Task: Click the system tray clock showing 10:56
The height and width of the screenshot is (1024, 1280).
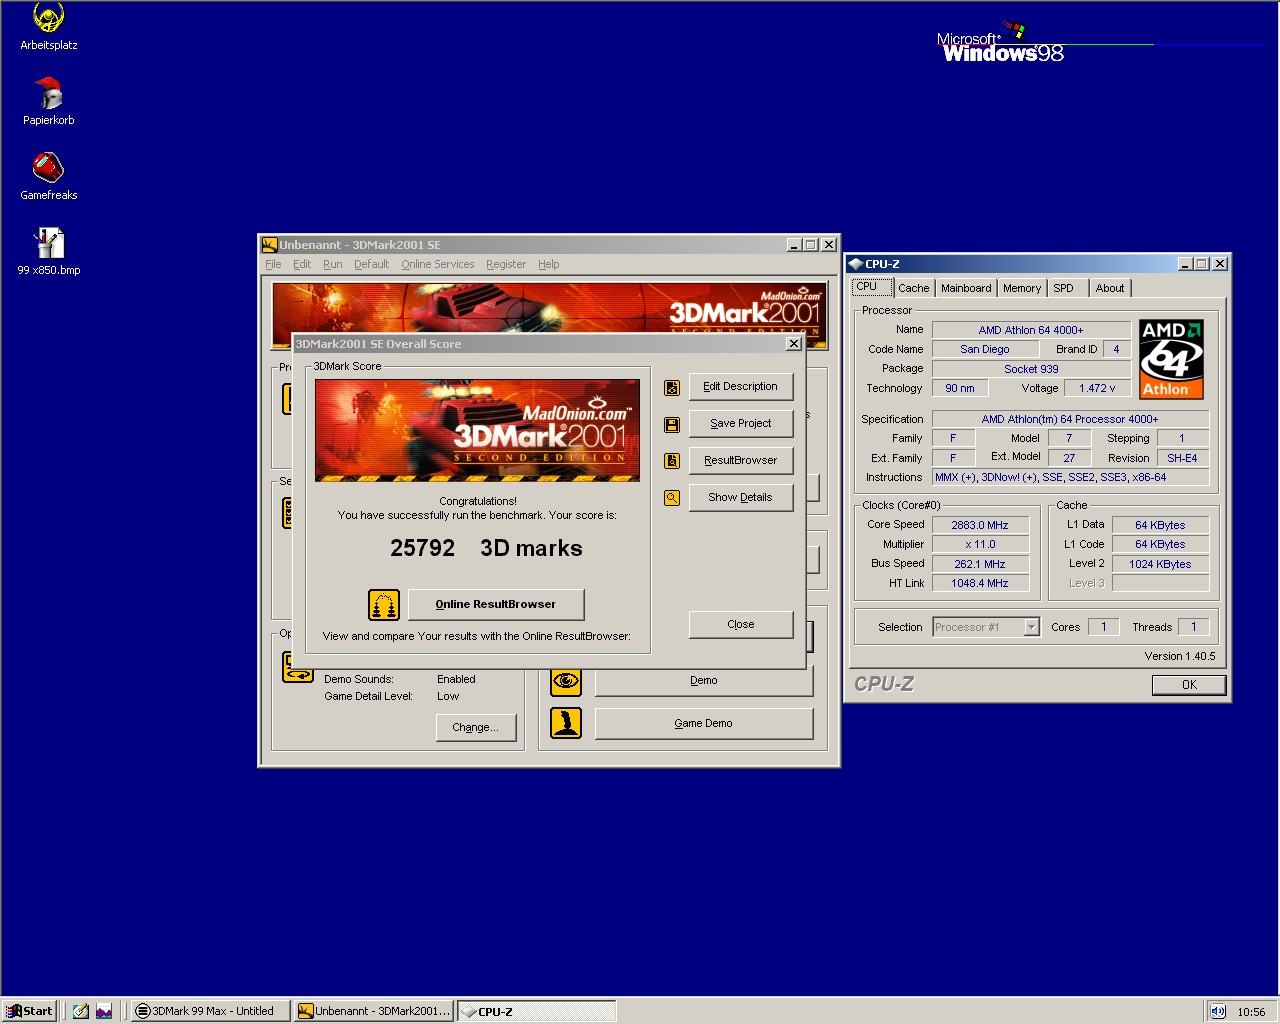Action: pyautogui.click(x=1251, y=1012)
